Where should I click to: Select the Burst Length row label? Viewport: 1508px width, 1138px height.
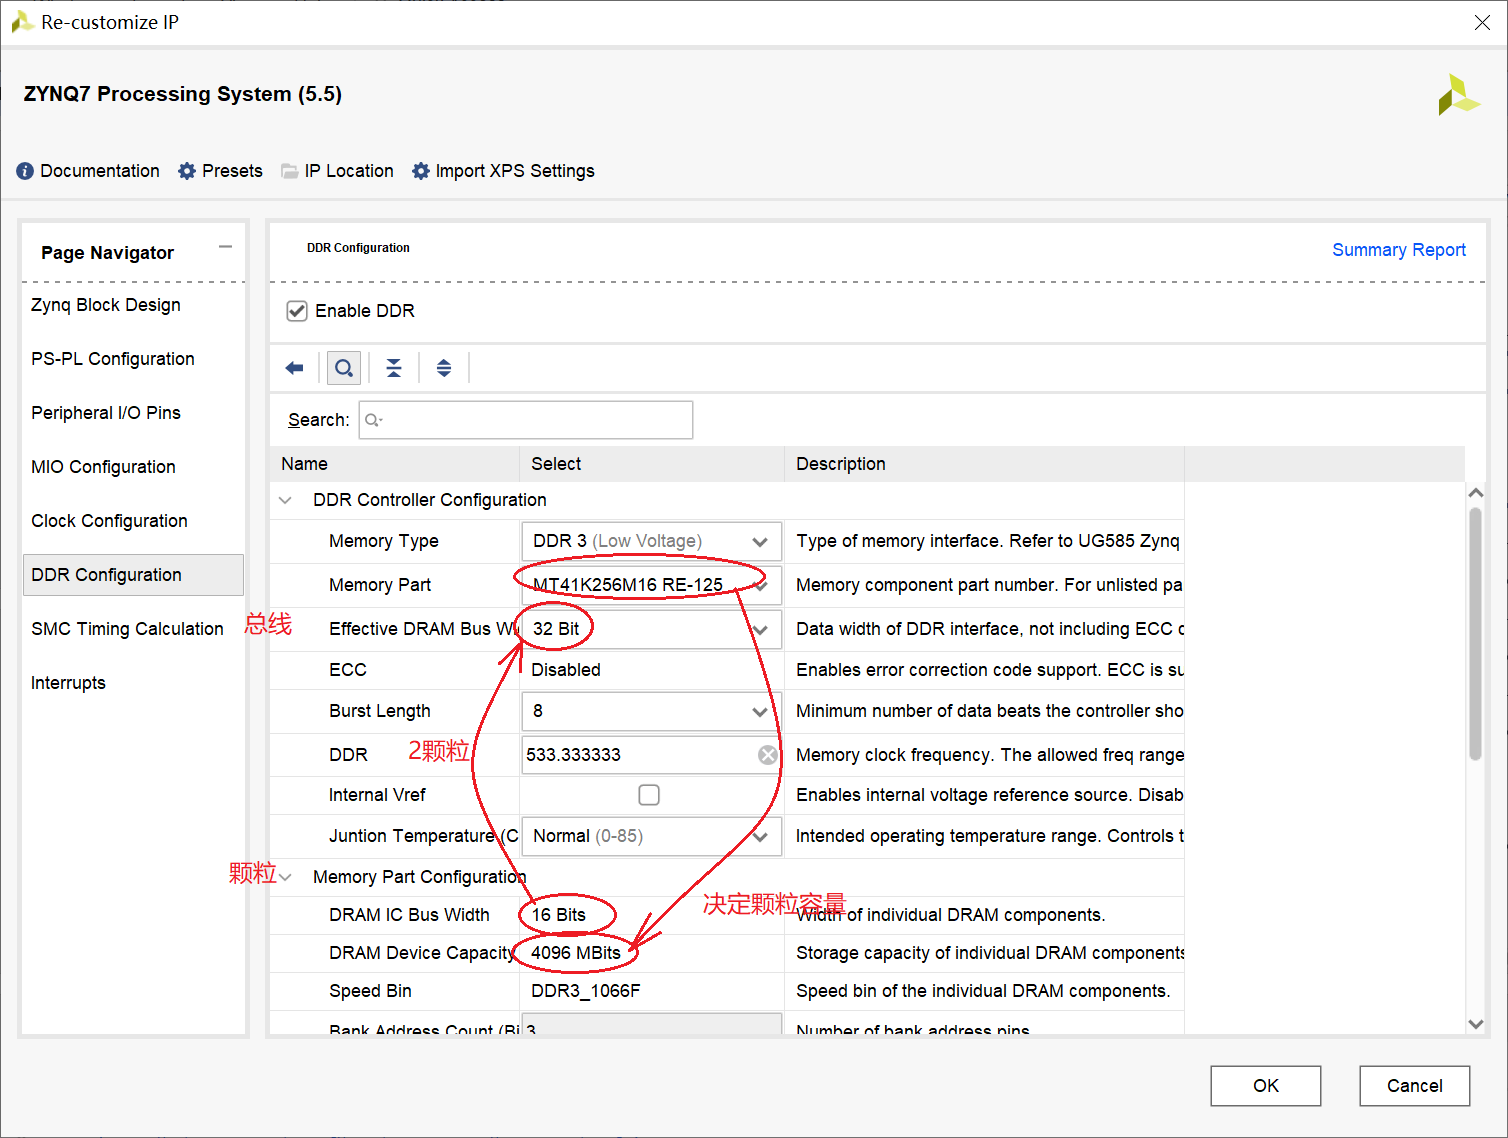click(380, 711)
